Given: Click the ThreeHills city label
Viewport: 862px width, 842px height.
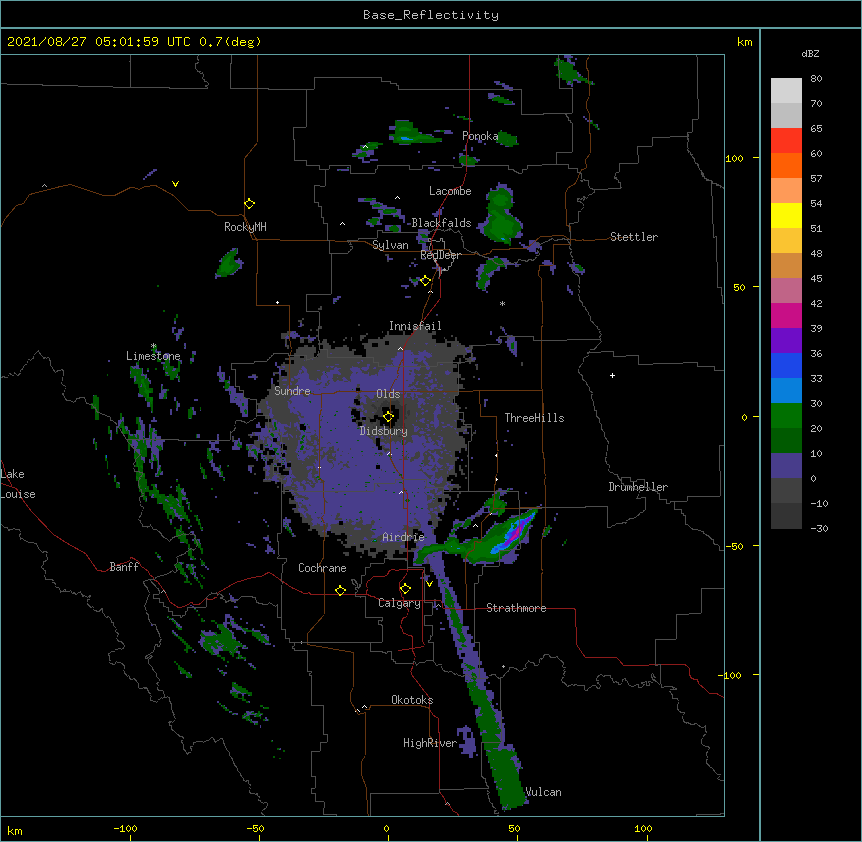Looking at the screenshot, I should [x=534, y=418].
